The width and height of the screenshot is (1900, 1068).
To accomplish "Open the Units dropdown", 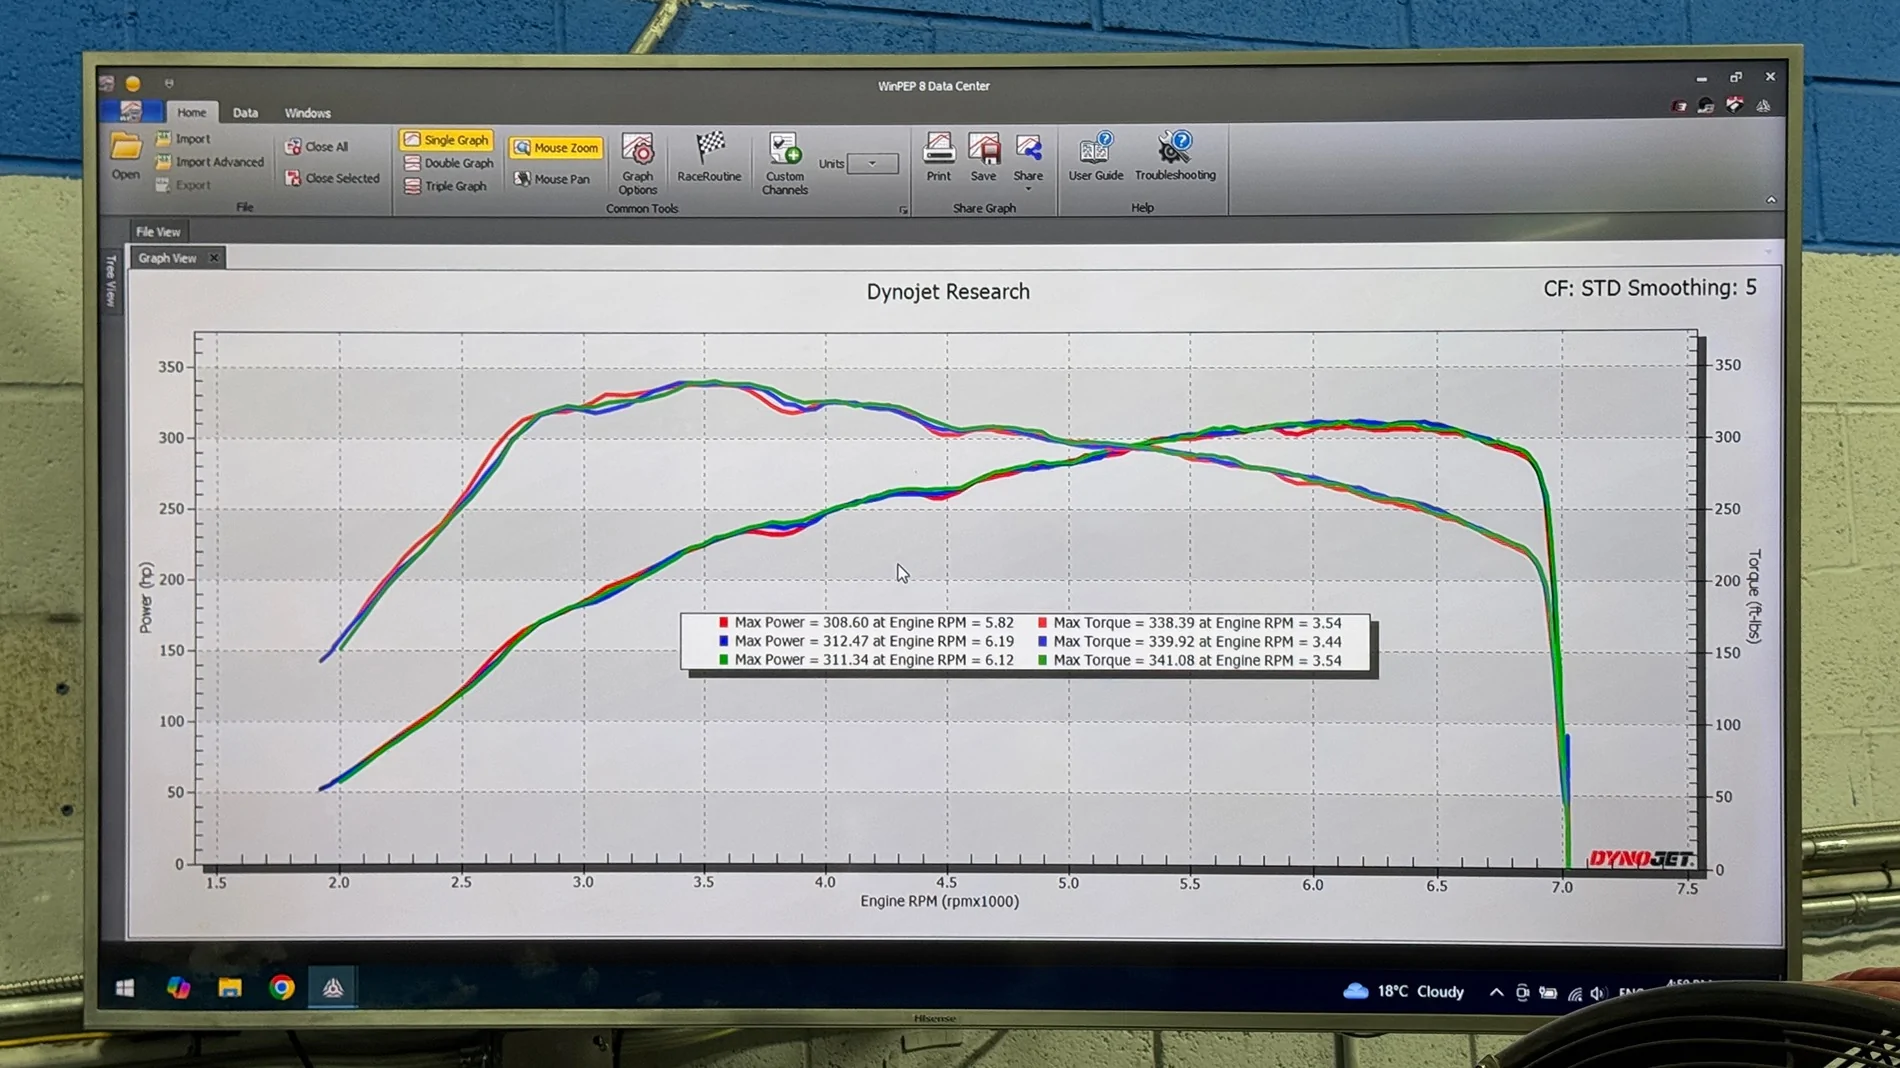I will pyautogui.click(x=872, y=163).
